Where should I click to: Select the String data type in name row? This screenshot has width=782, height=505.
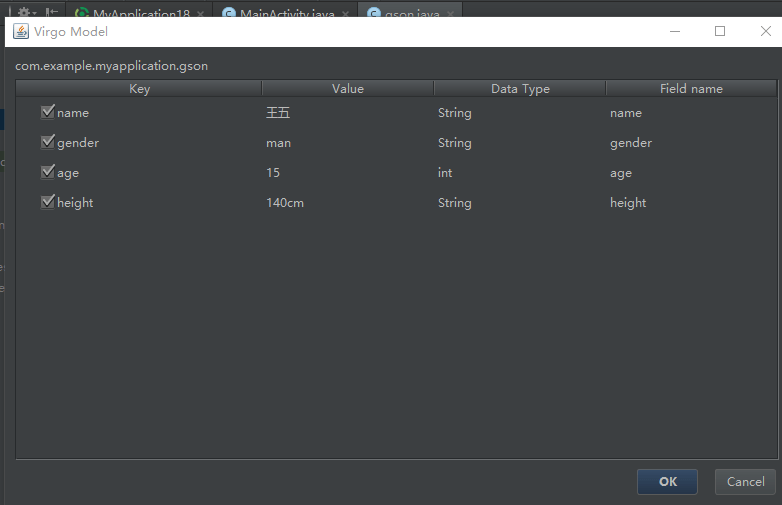pos(520,113)
